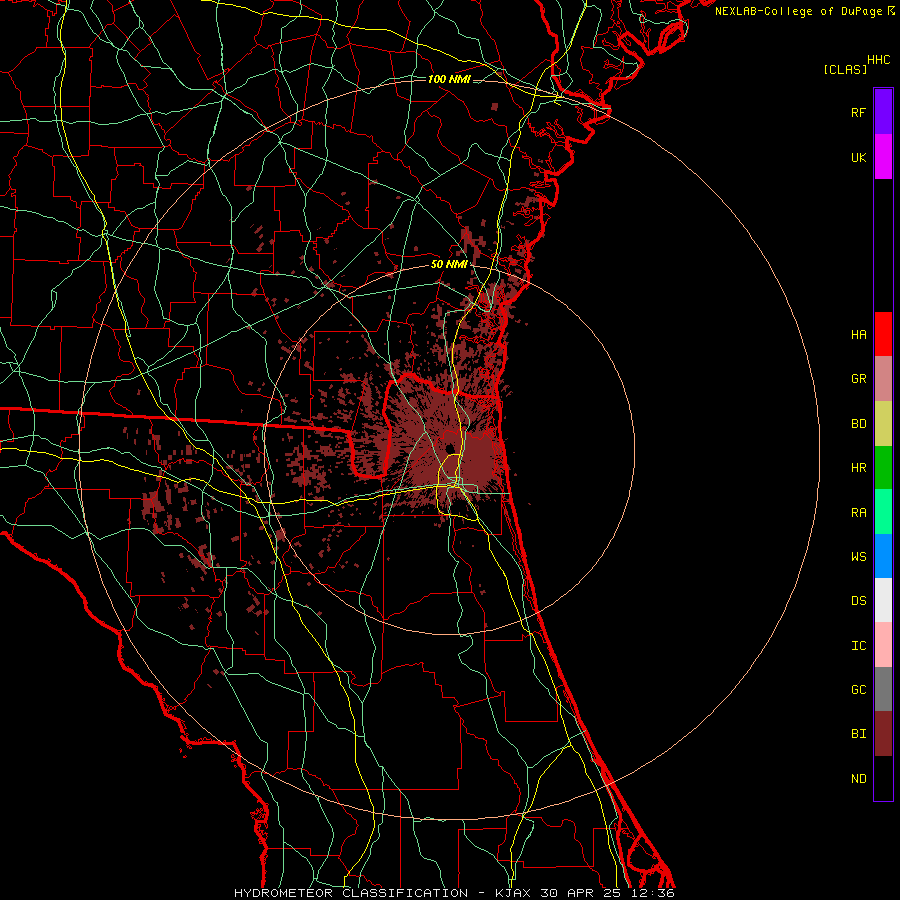This screenshot has height=900, width=900.
Task: Click the BI brown legend swatch
Action: [883, 734]
